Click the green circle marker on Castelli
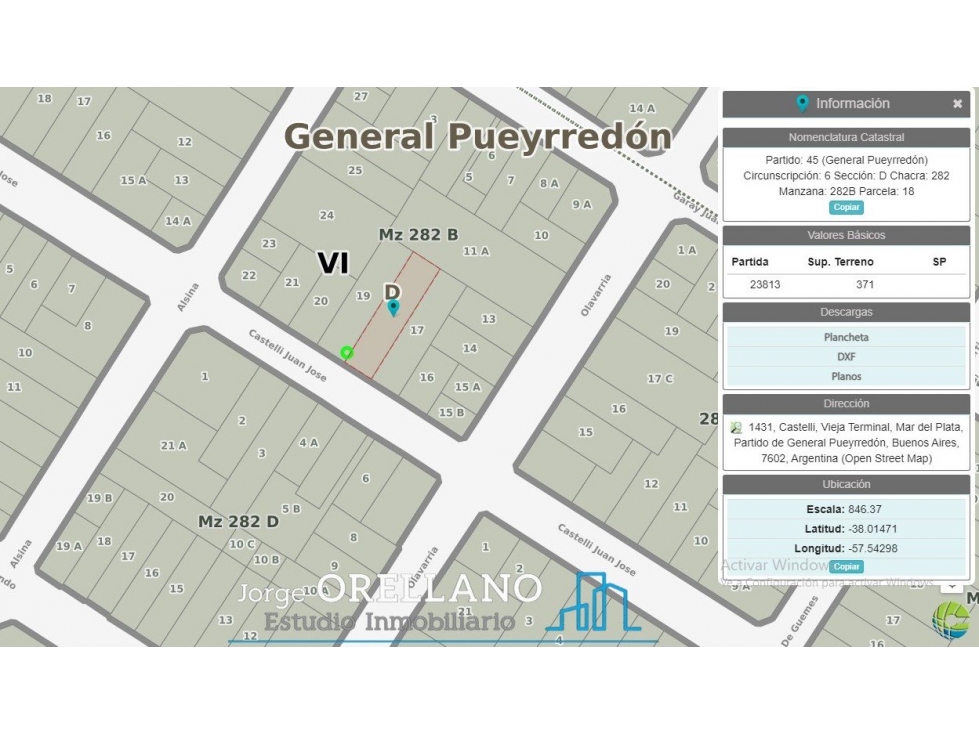Screen dimensions: 979x734 pos(347,353)
